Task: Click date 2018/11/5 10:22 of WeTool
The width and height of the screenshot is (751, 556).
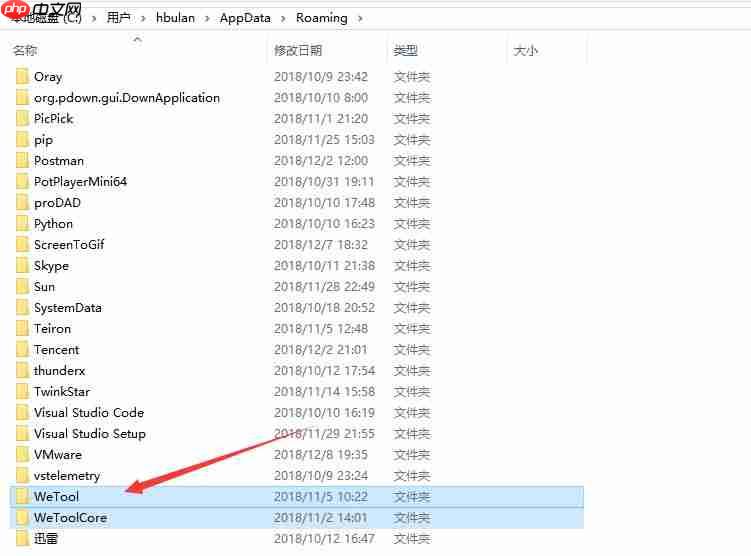Action: pyautogui.click(x=321, y=497)
